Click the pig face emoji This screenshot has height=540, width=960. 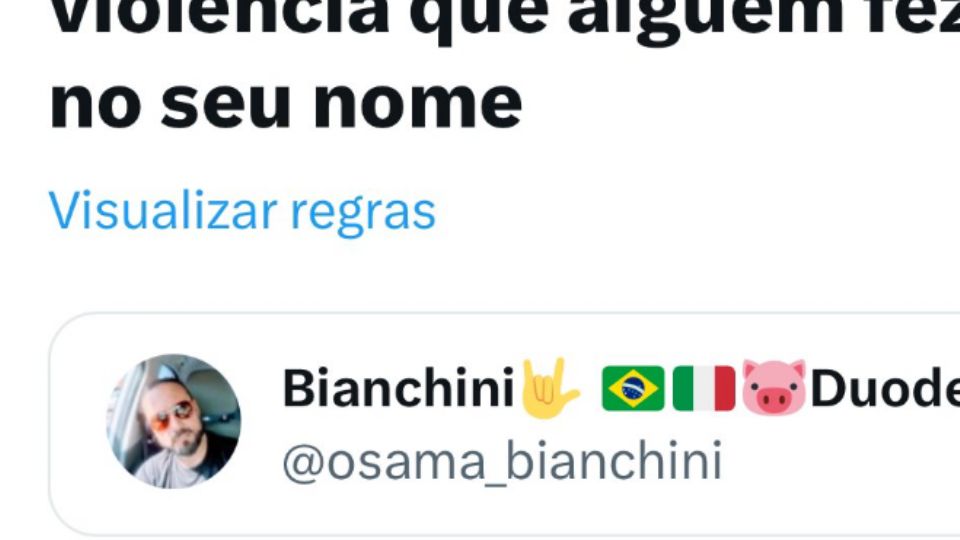(x=774, y=388)
